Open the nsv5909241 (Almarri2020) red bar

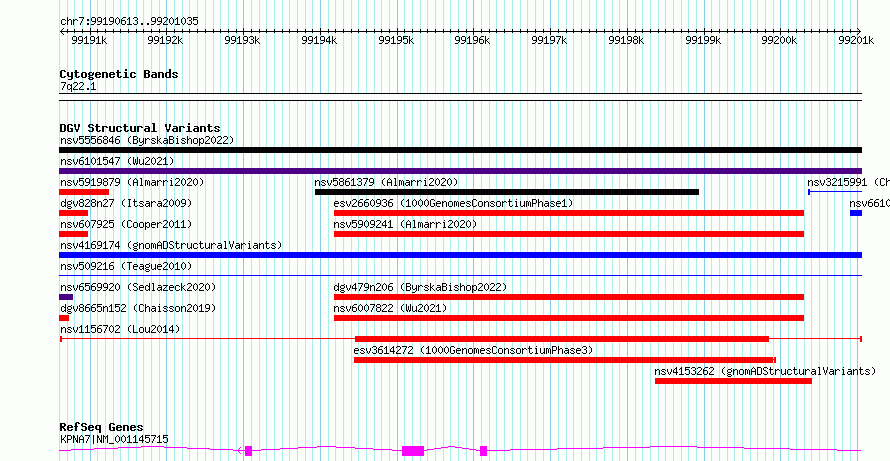pyautogui.click(x=569, y=234)
